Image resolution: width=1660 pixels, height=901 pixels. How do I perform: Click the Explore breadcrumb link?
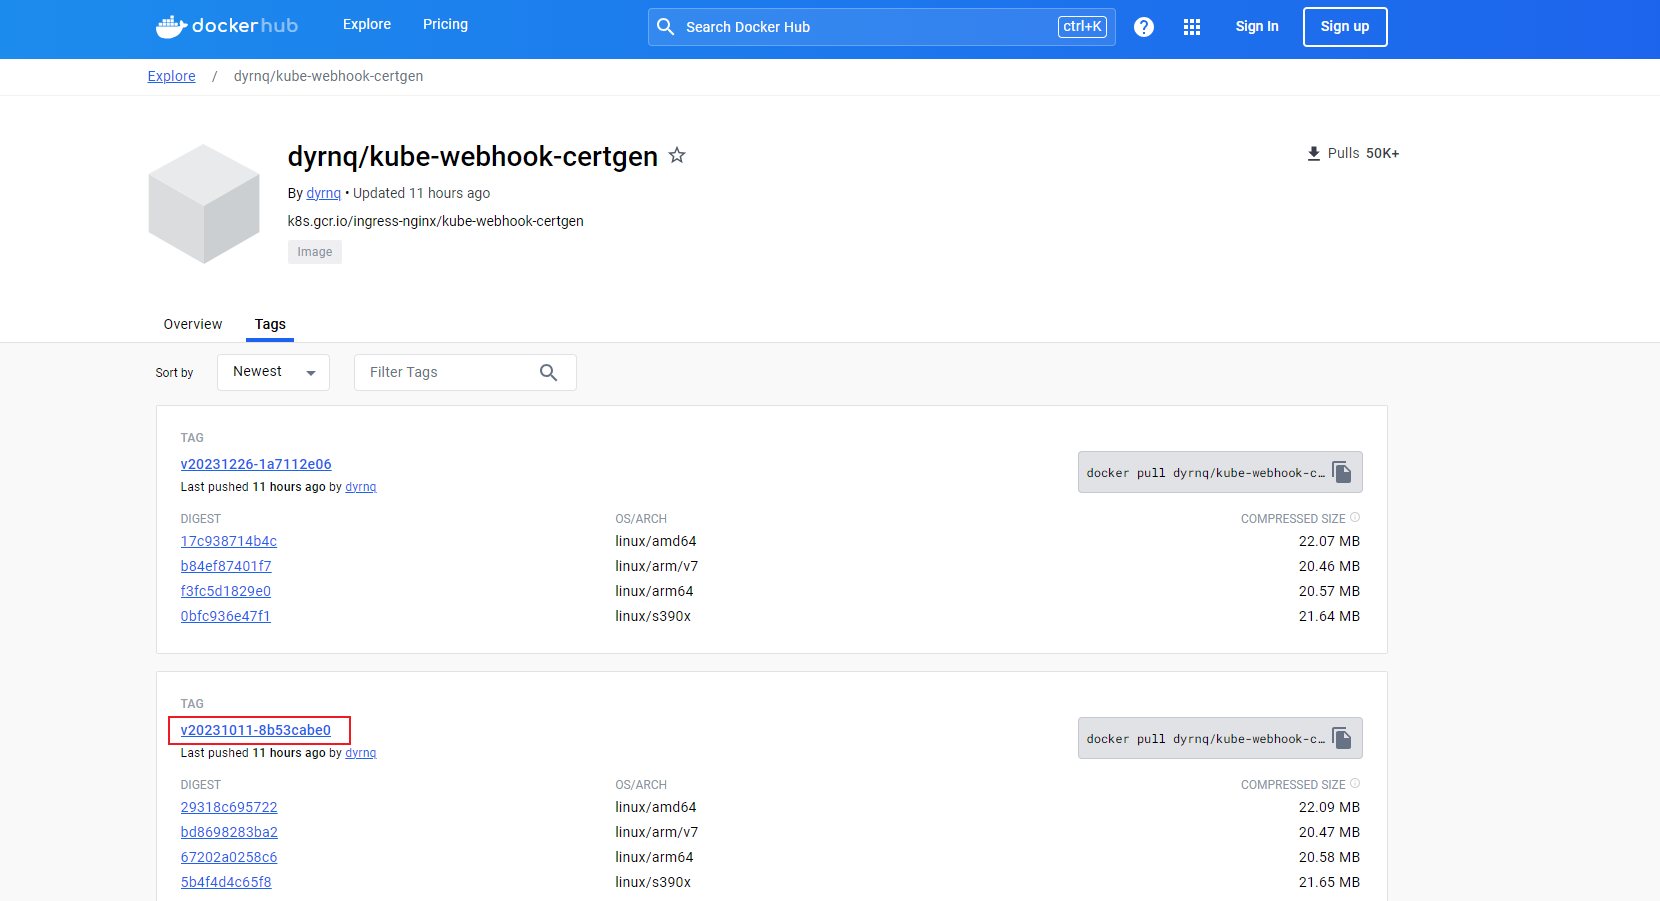tap(171, 76)
